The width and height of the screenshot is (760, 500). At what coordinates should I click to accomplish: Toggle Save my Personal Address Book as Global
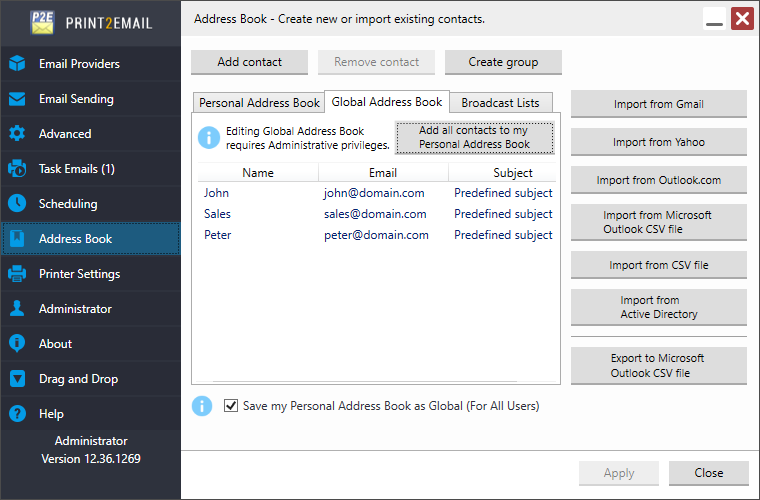coord(232,406)
